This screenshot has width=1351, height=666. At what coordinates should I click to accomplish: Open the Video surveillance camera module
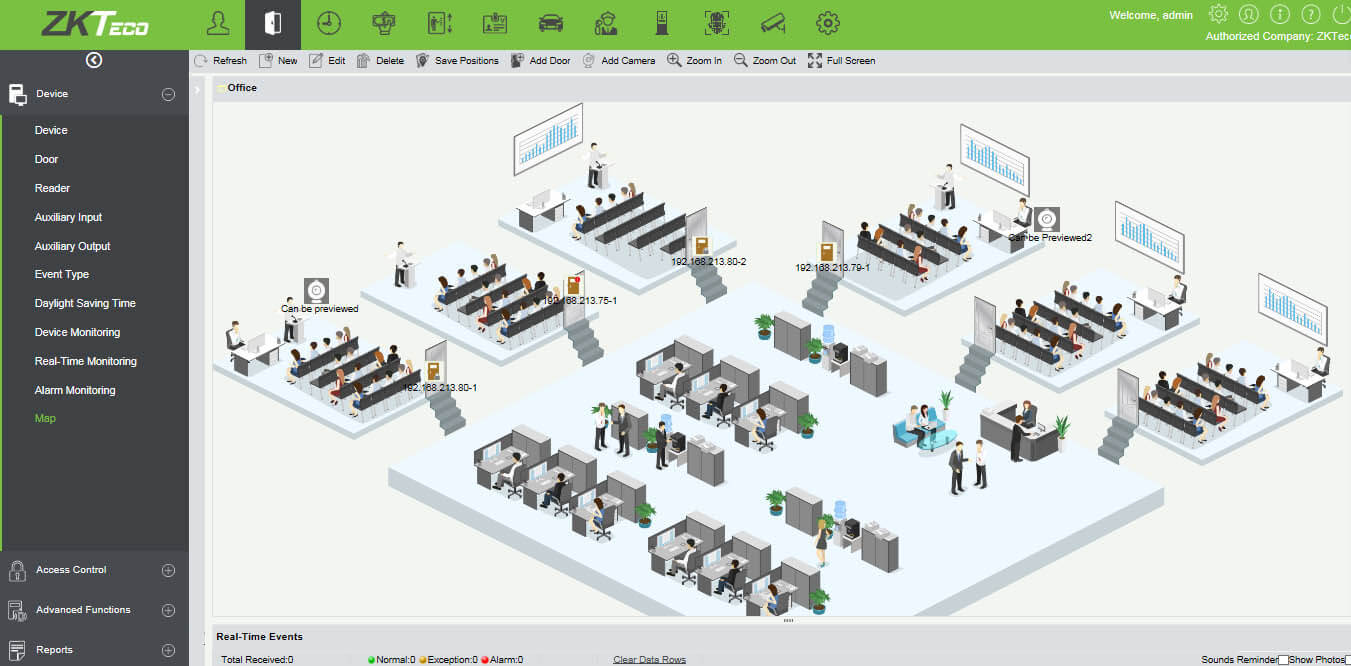coord(771,22)
